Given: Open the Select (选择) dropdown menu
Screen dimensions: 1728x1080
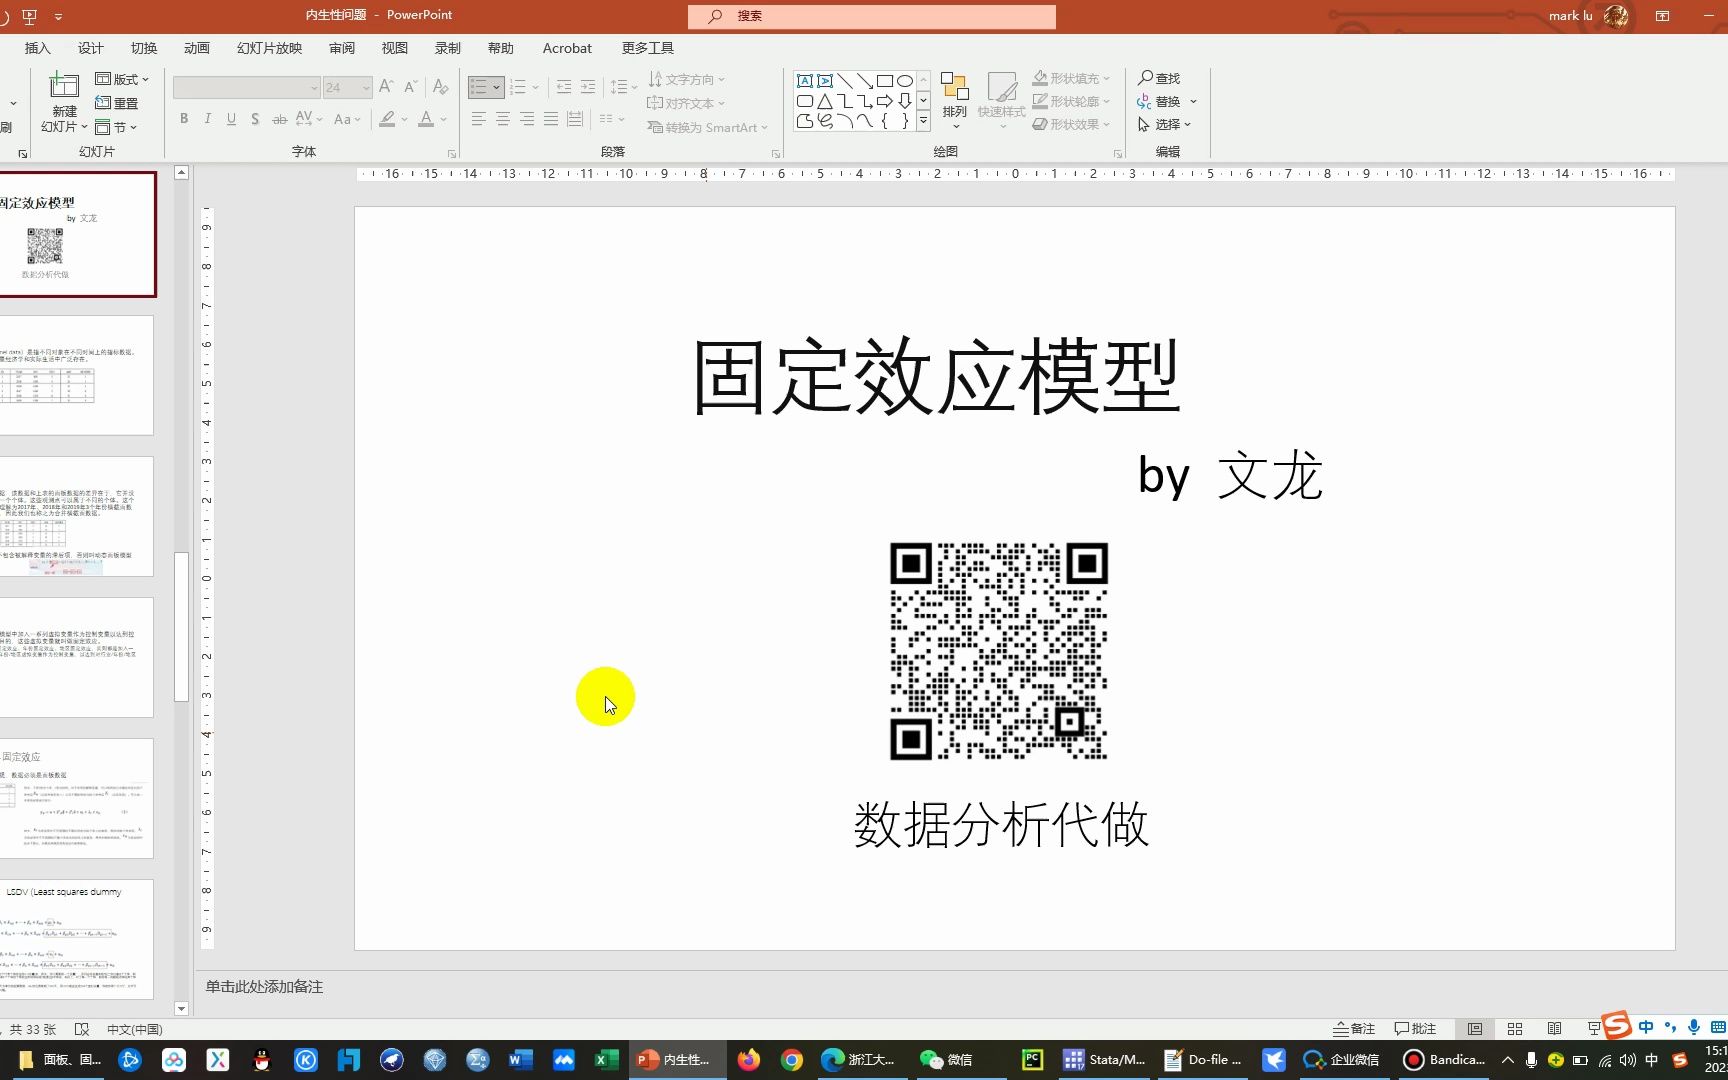Looking at the screenshot, I should (x=1167, y=124).
